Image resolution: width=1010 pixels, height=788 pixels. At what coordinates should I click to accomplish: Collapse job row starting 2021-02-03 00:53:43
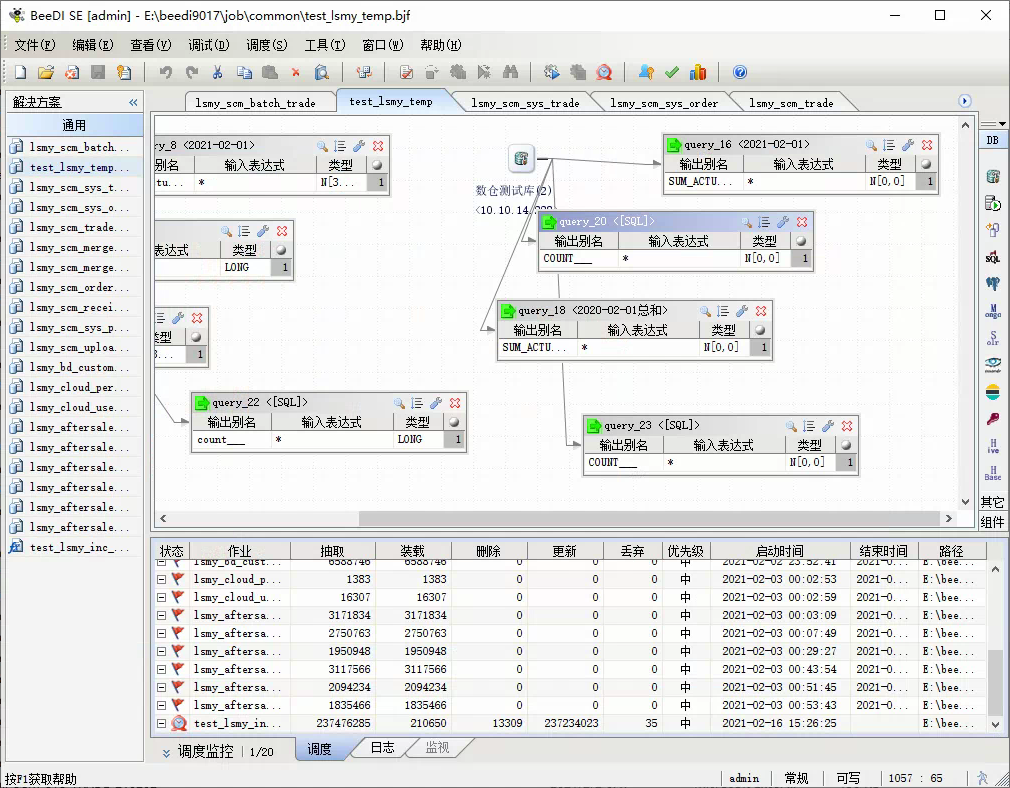162,706
